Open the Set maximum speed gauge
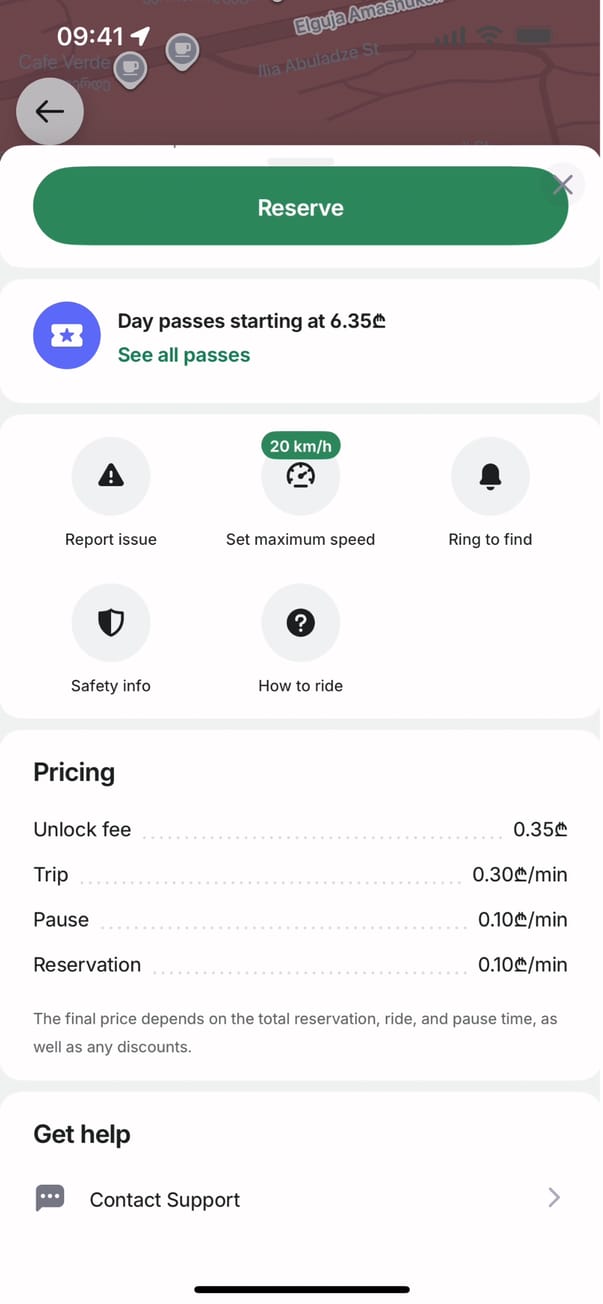This screenshot has height=1304, width=603. [300, 479]
